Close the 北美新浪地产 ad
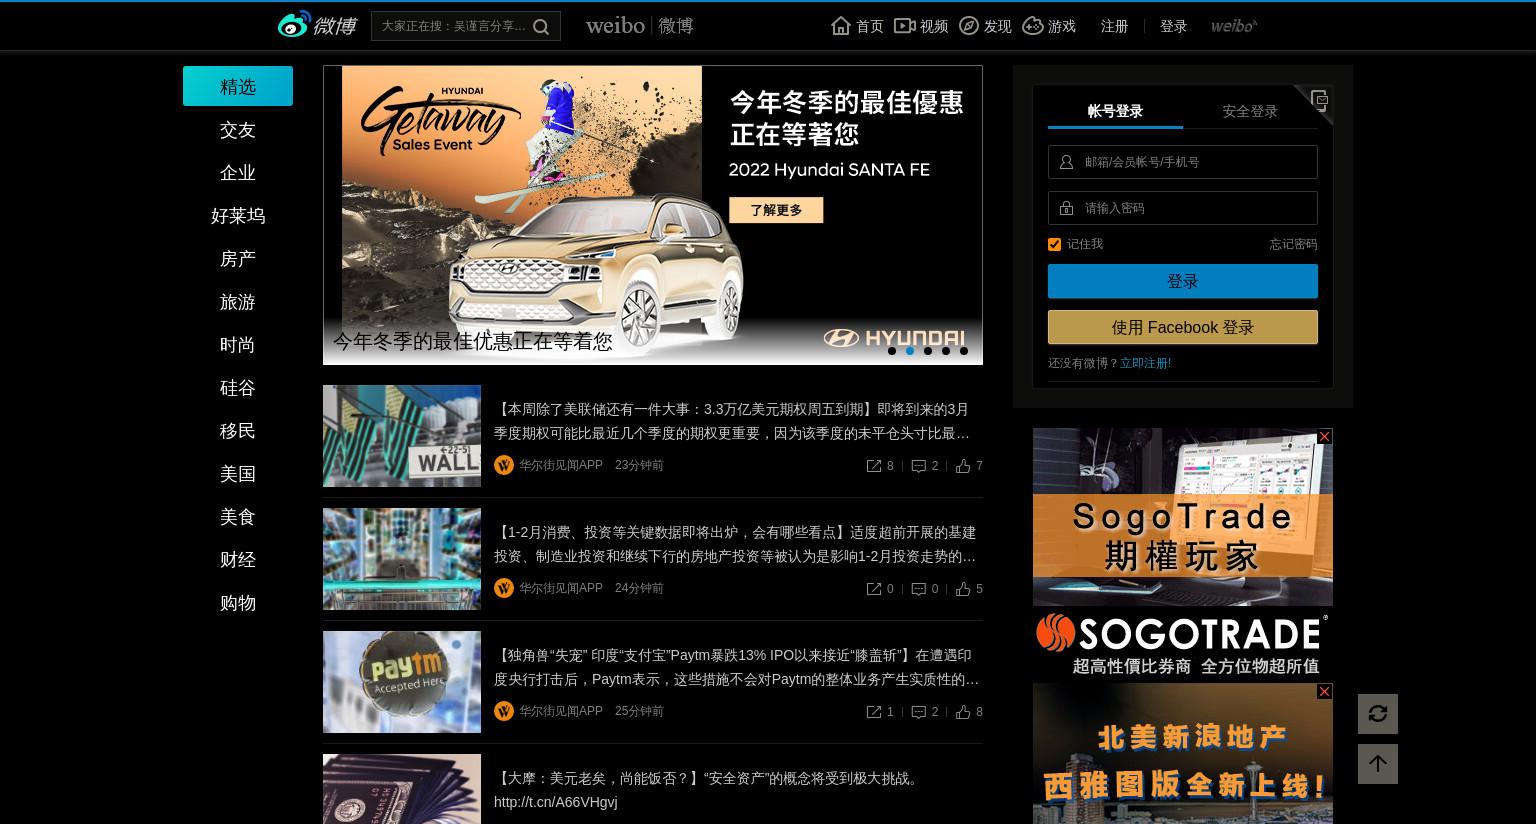Screen dimensions: 1536x824 [1324, 692]
